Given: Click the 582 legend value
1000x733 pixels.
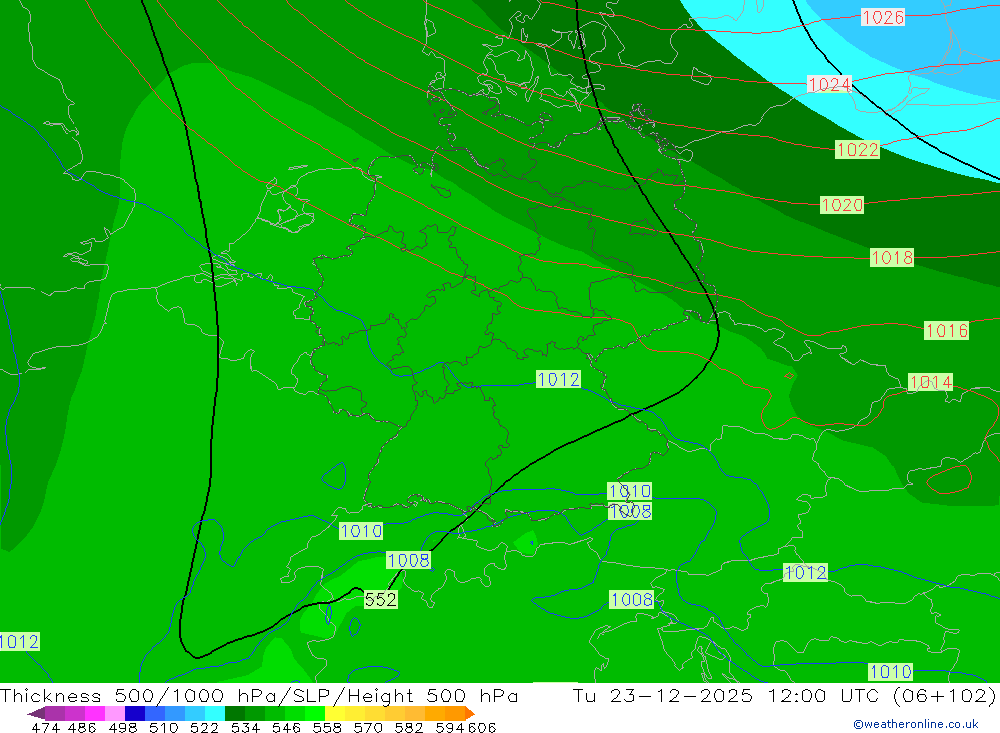Looking at the screenshot, I should (x=409, y=727).
